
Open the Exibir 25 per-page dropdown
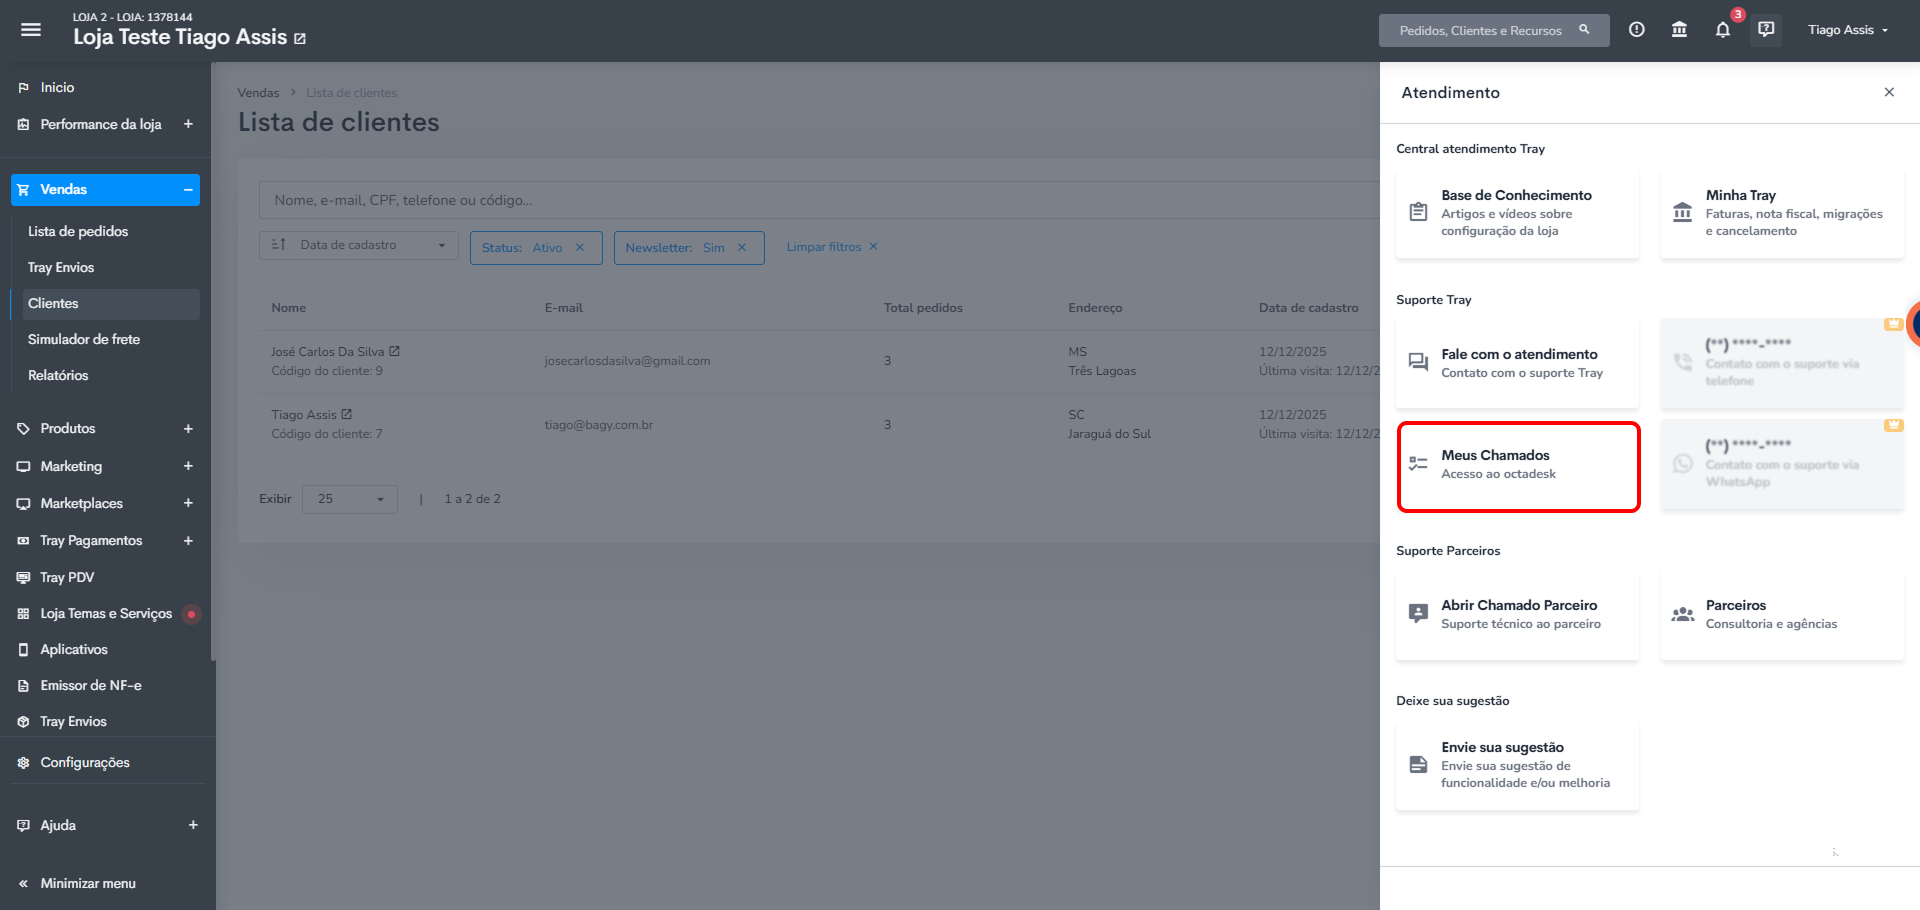pyautogui.click(x=350, y=499)
